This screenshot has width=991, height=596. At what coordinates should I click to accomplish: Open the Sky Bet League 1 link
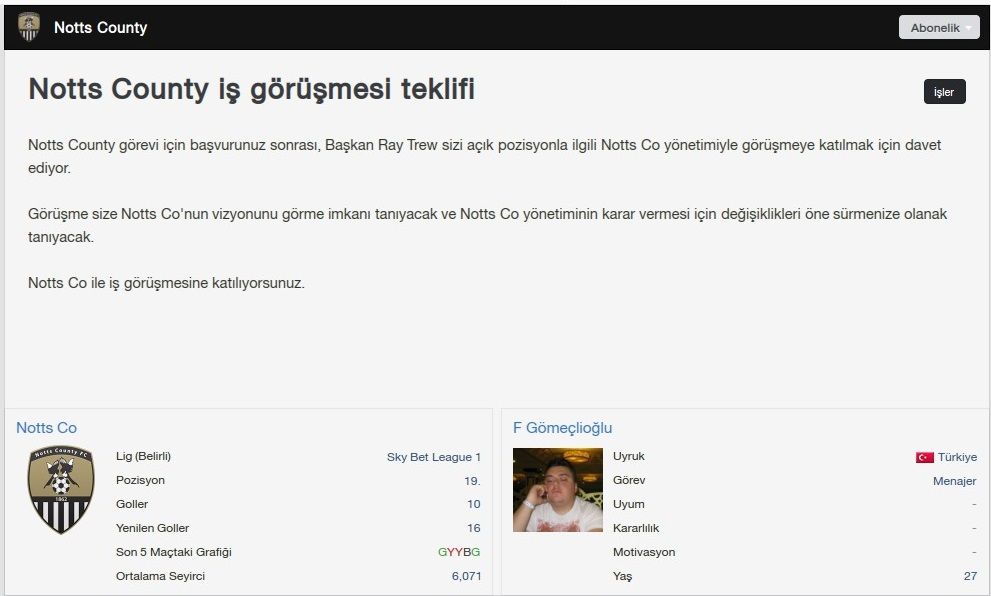click(x=434, y=457)
